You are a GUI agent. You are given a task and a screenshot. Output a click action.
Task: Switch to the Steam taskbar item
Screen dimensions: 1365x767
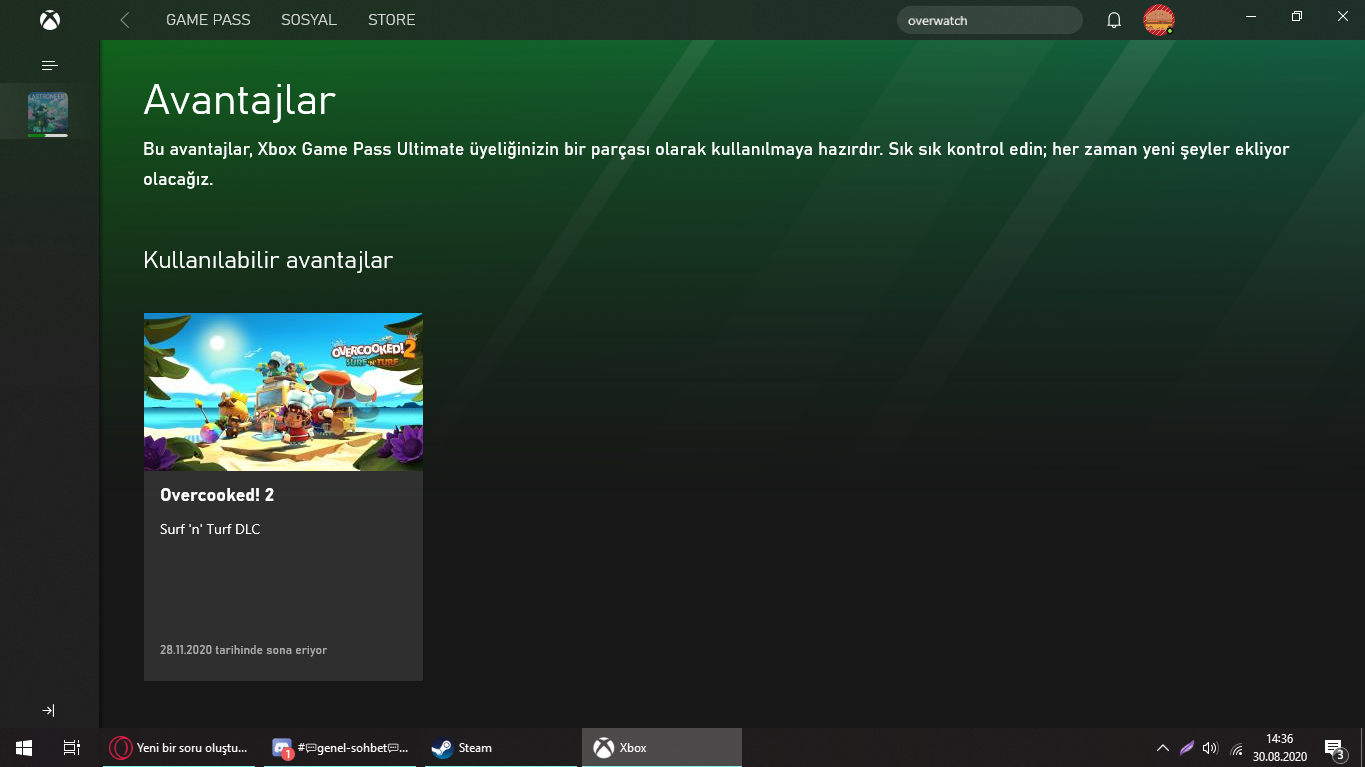tap(502, 747)
